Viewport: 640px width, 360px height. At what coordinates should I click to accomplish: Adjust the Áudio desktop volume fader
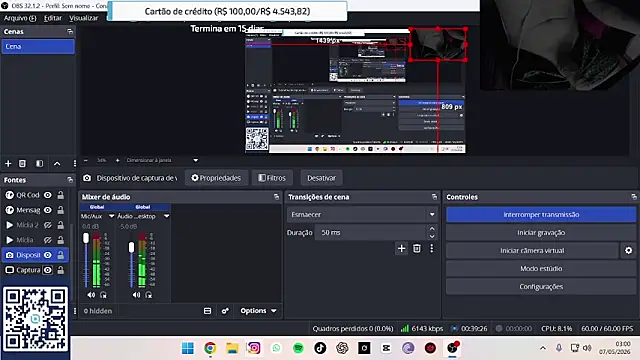(x=131, y=247)
